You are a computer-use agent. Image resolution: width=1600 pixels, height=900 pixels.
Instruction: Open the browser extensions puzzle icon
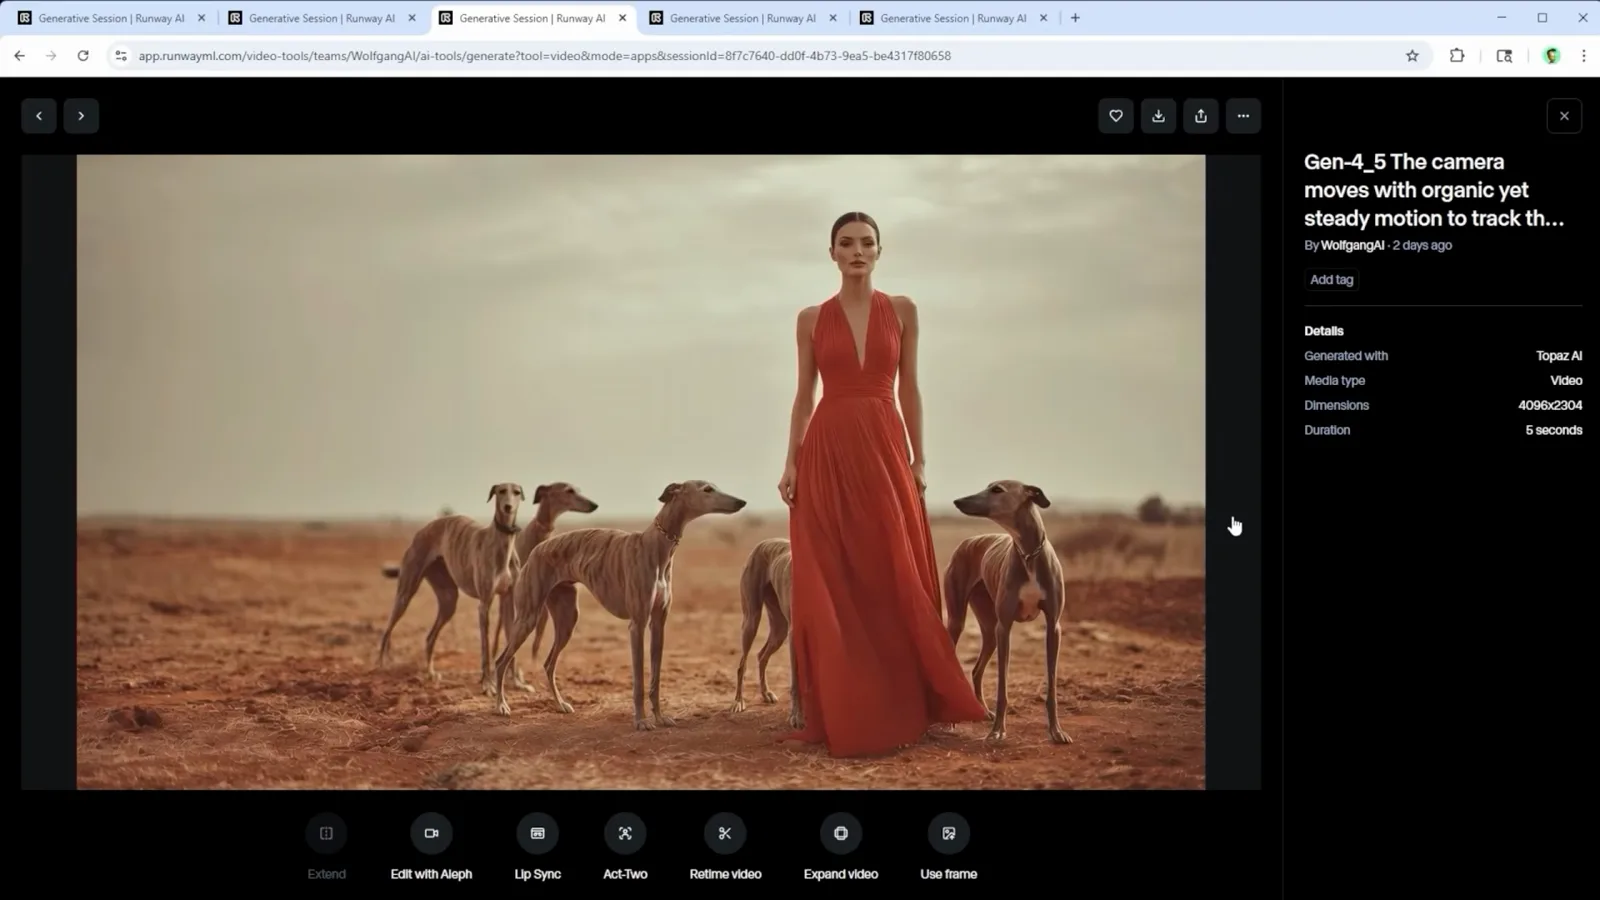[x=1457, y=56]
